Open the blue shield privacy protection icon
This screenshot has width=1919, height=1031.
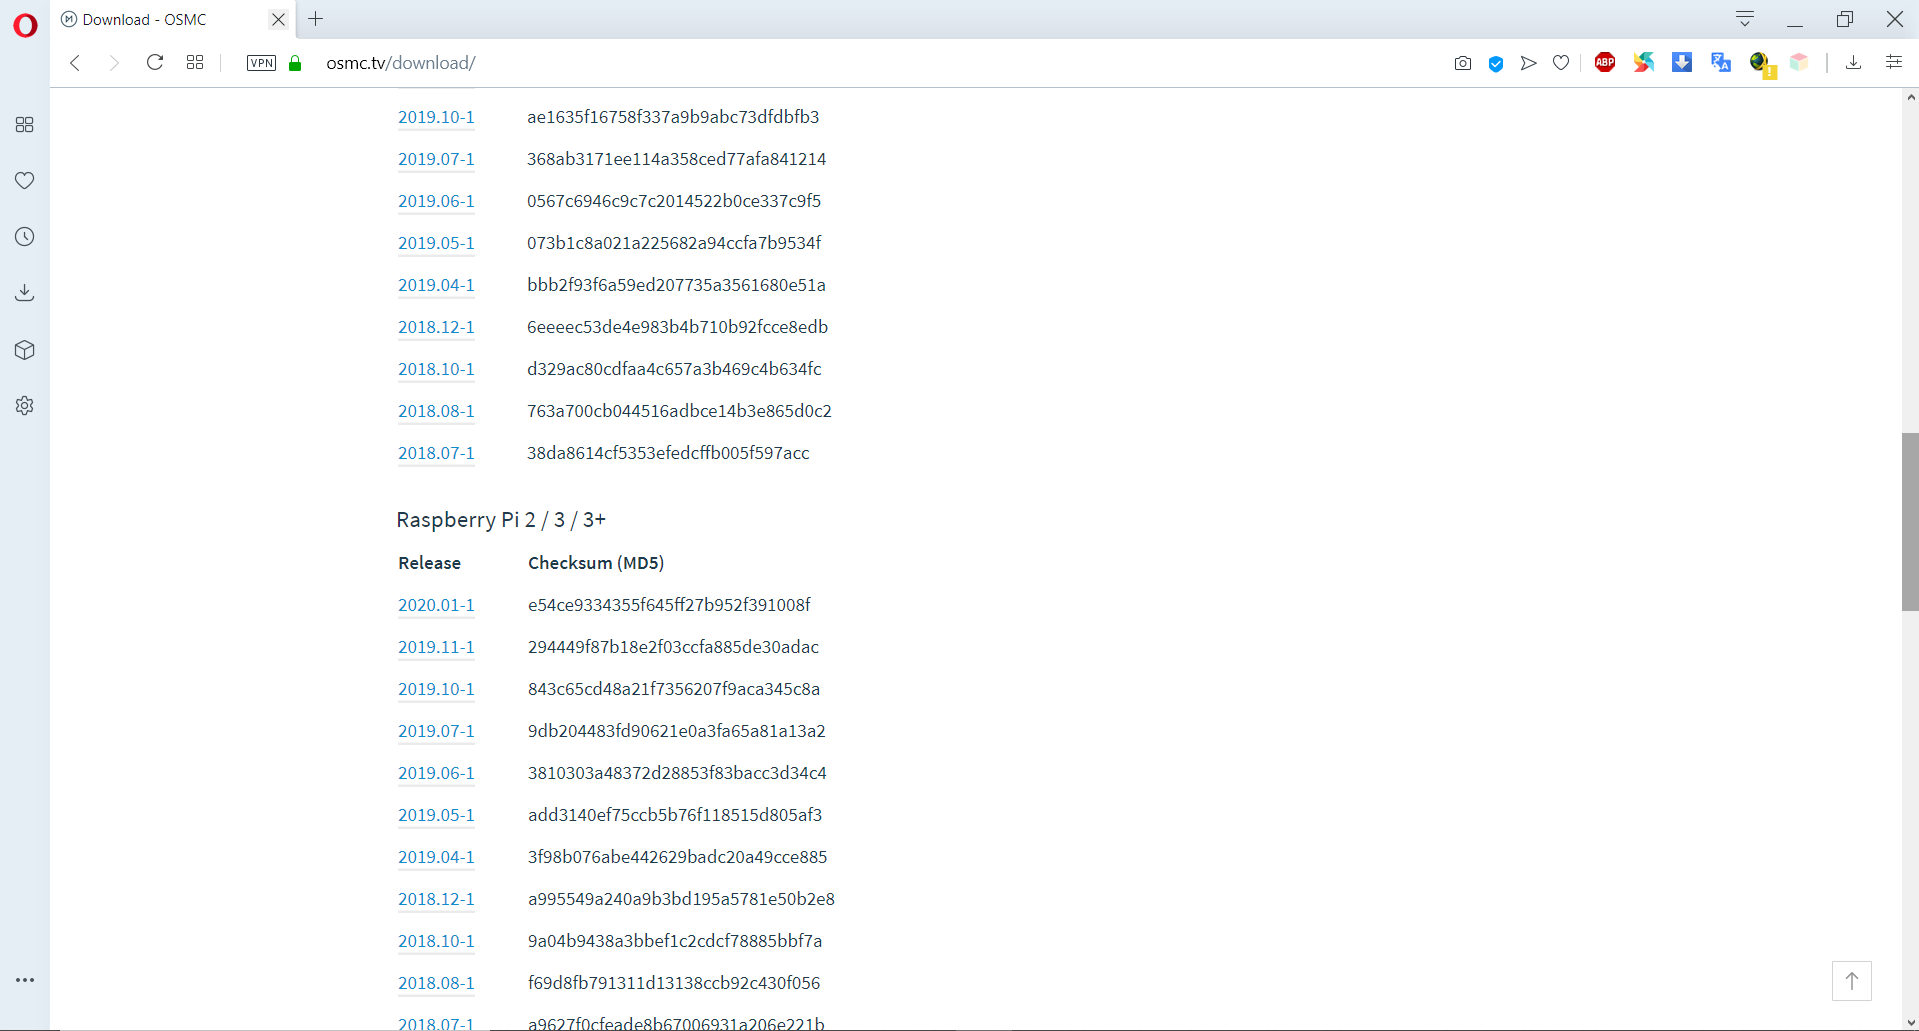click(x=1496, y=63)
